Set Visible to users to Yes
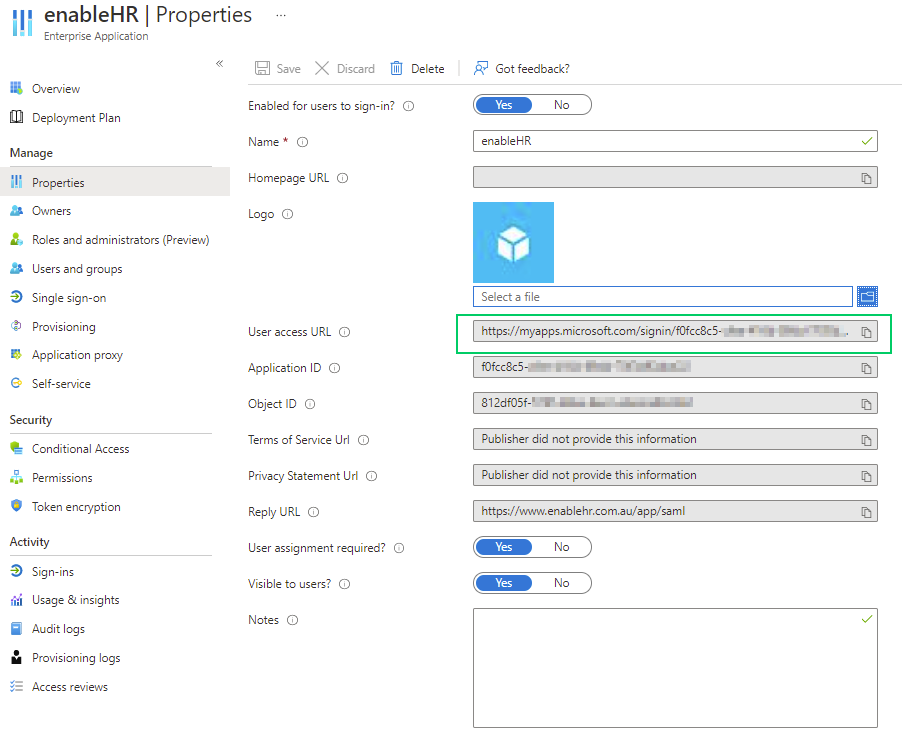Image resolution: width=902 pixels, height=739 pixels. point(503,583)
